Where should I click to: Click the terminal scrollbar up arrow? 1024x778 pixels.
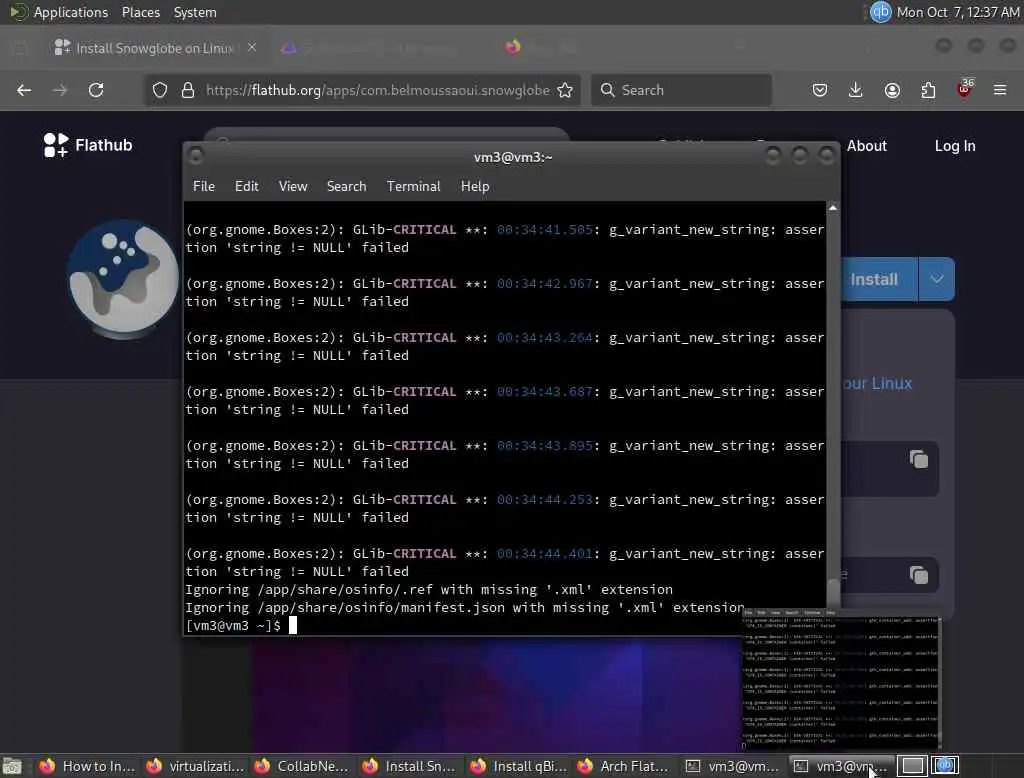[833, 208]
